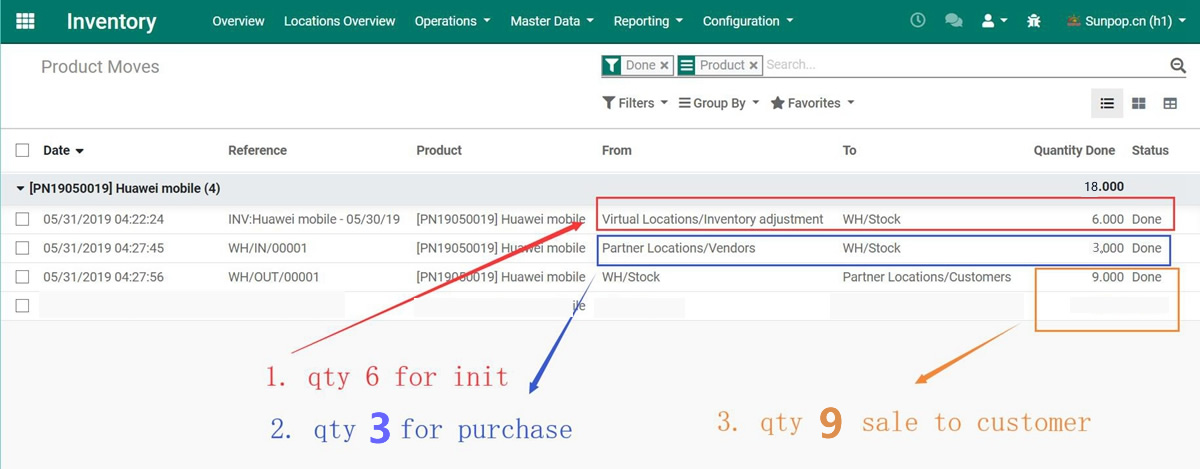The image size is (1200, 469).
Task: Expand the Operations menu
Action: (x=452, y=21)
